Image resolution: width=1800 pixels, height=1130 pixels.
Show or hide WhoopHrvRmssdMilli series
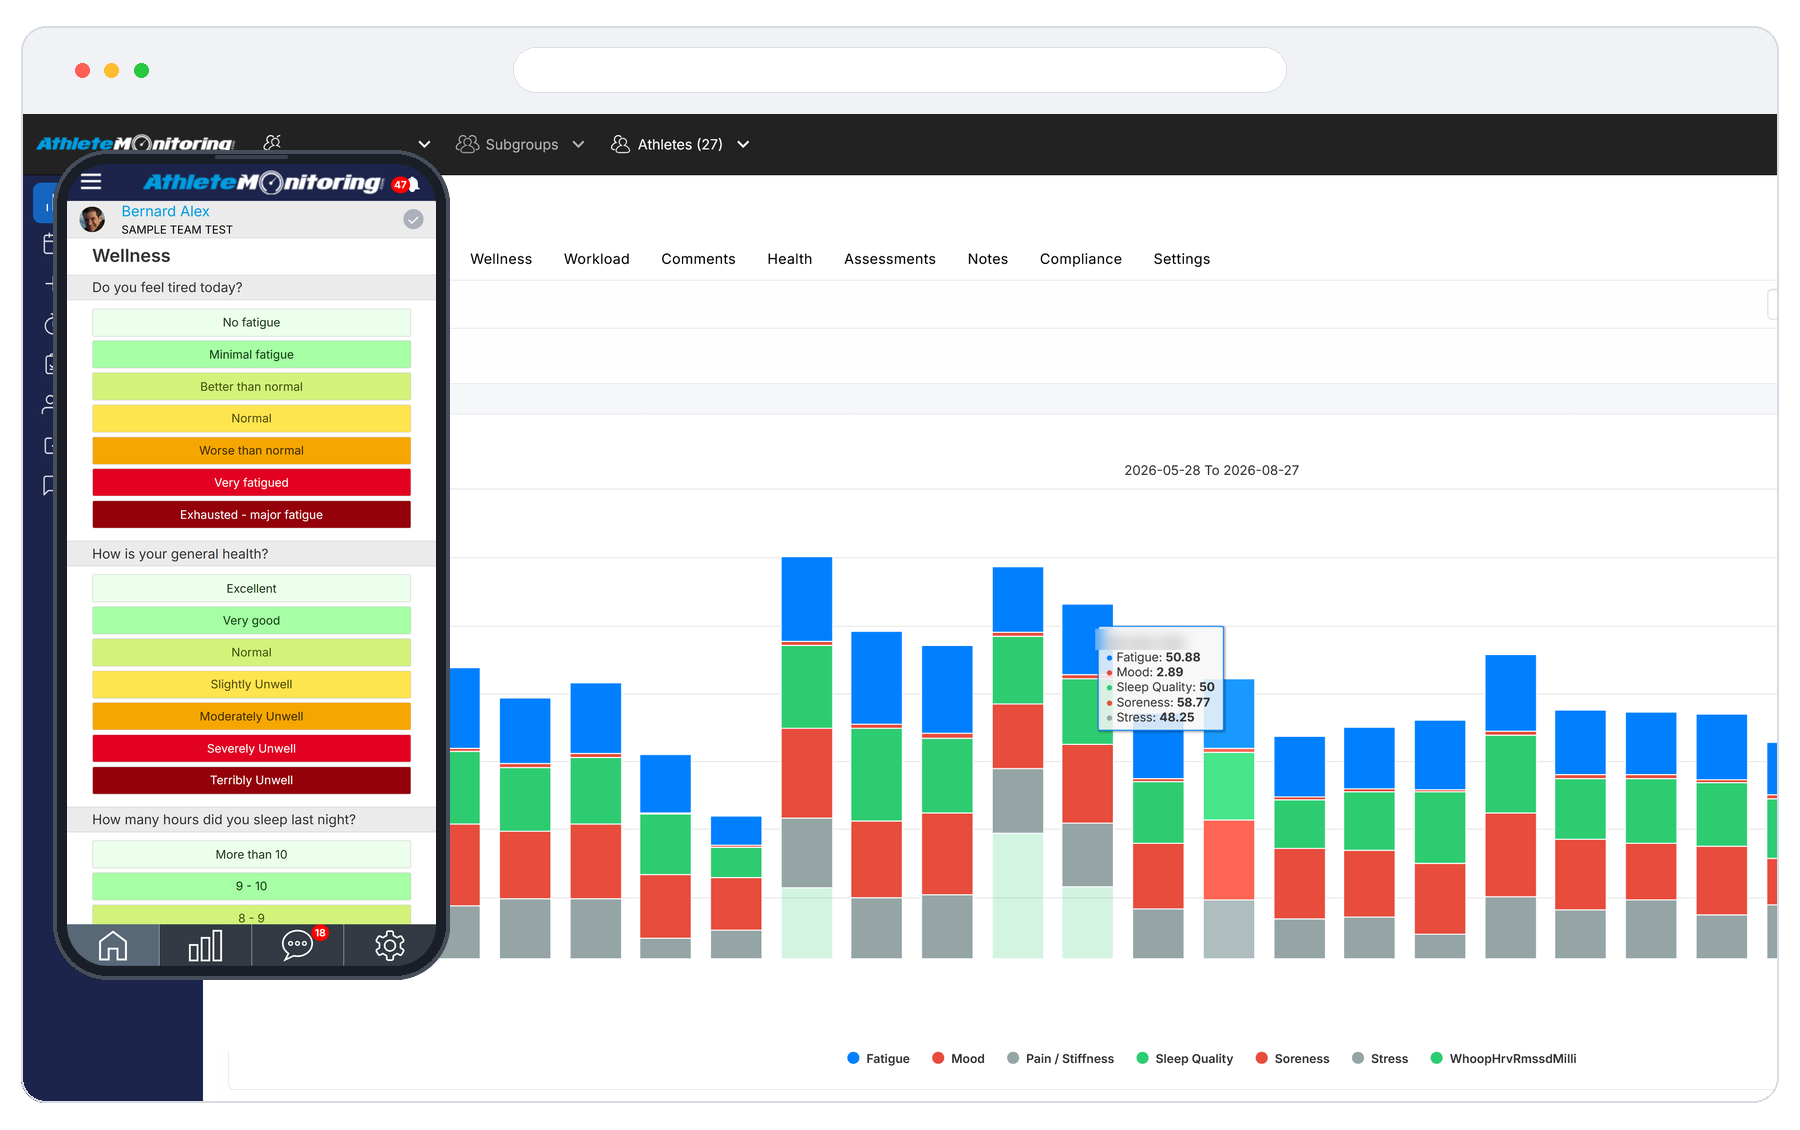click(x=1503, y=1058)
